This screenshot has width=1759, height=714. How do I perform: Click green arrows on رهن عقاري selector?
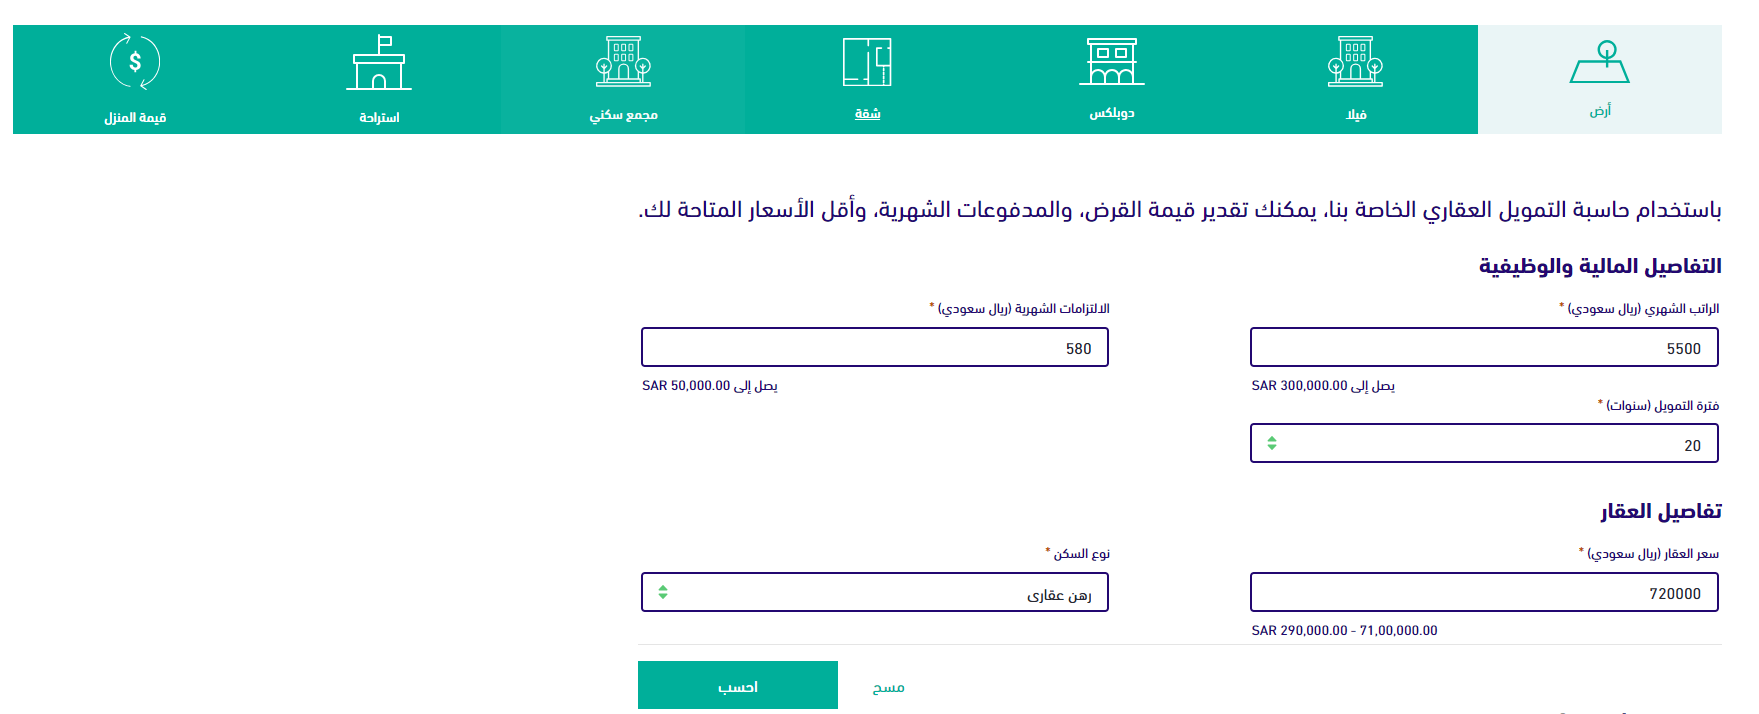[x=663, y=592]
